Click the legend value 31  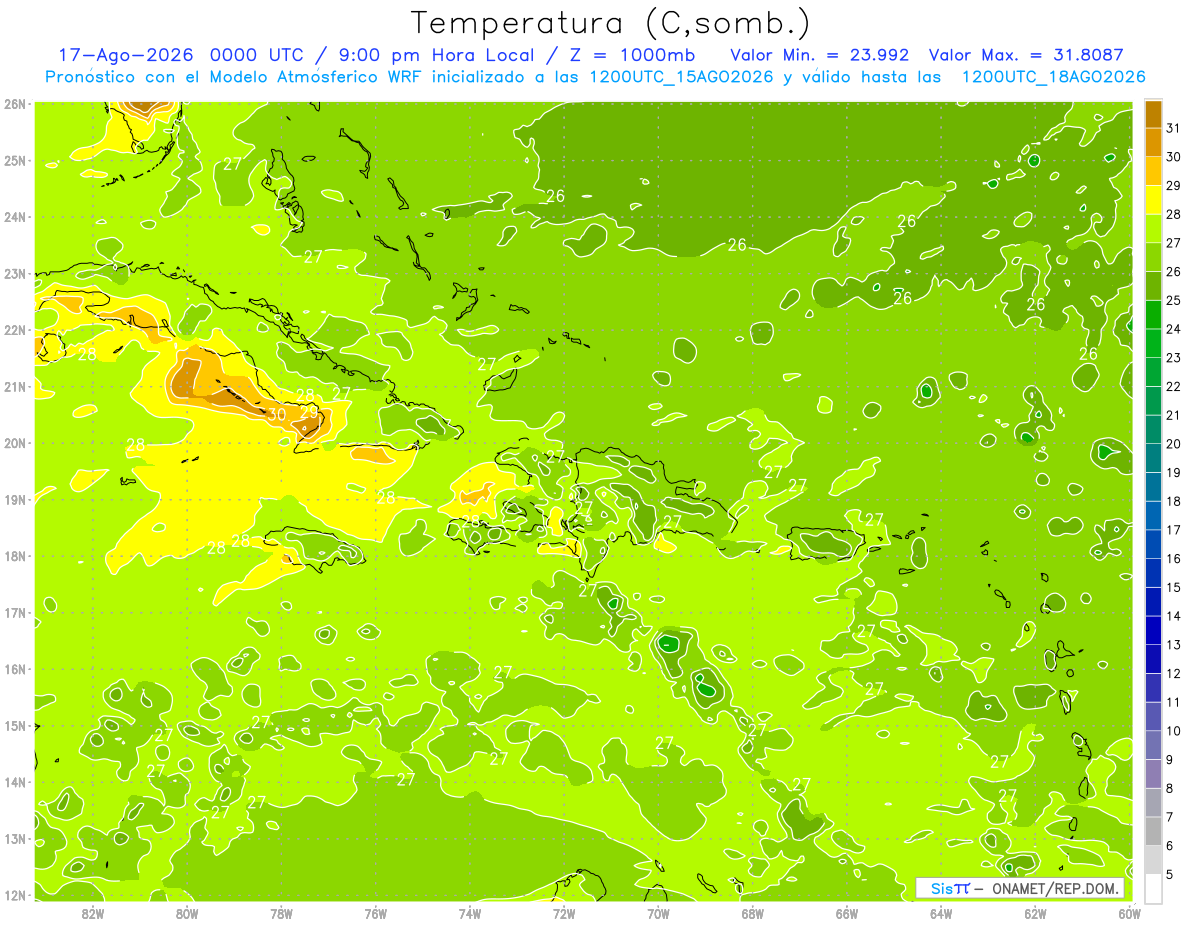click(1174, 127)
